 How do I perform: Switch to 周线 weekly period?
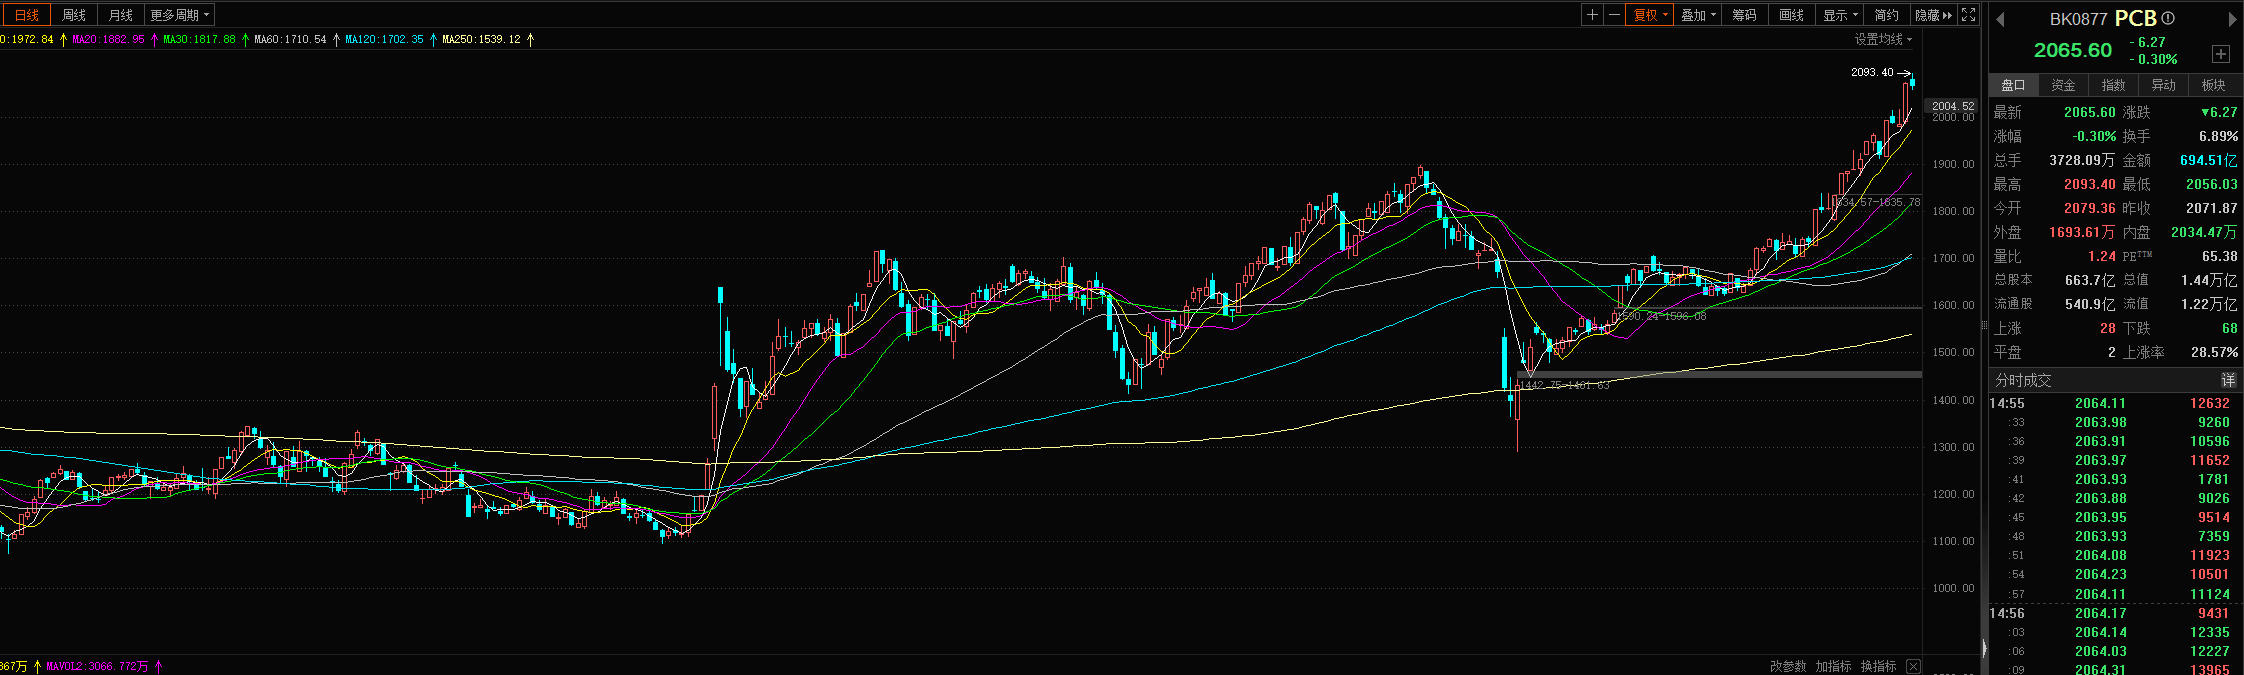coord(74,15)
